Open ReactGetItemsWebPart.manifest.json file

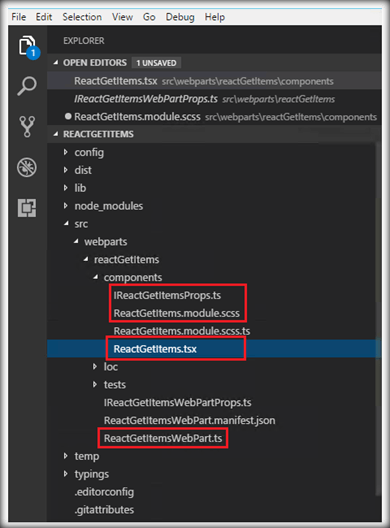[190, 420]
